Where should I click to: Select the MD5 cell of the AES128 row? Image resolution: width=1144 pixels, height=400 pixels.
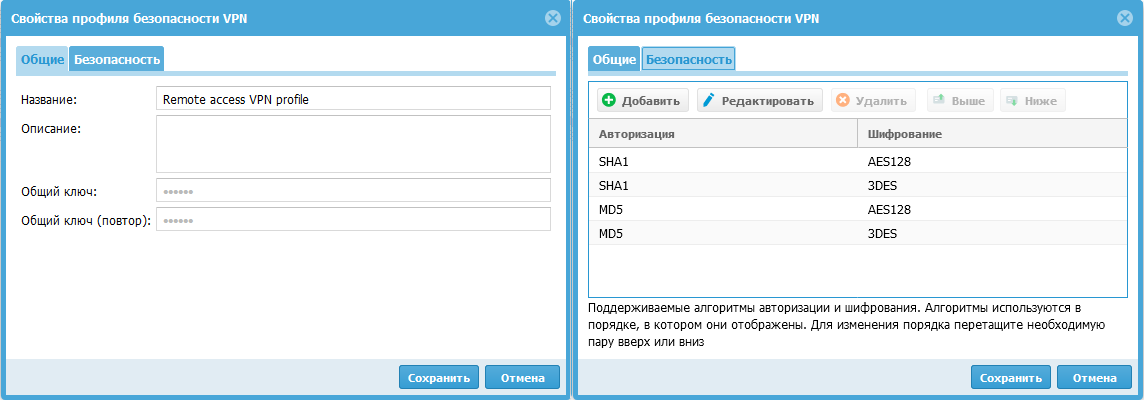tap(723, 209)
